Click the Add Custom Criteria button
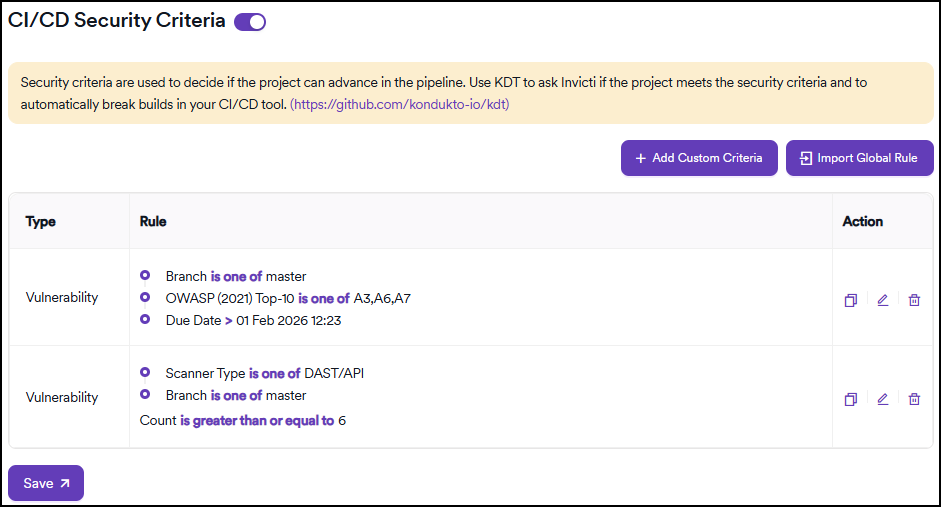 click(x=699, y=158)
